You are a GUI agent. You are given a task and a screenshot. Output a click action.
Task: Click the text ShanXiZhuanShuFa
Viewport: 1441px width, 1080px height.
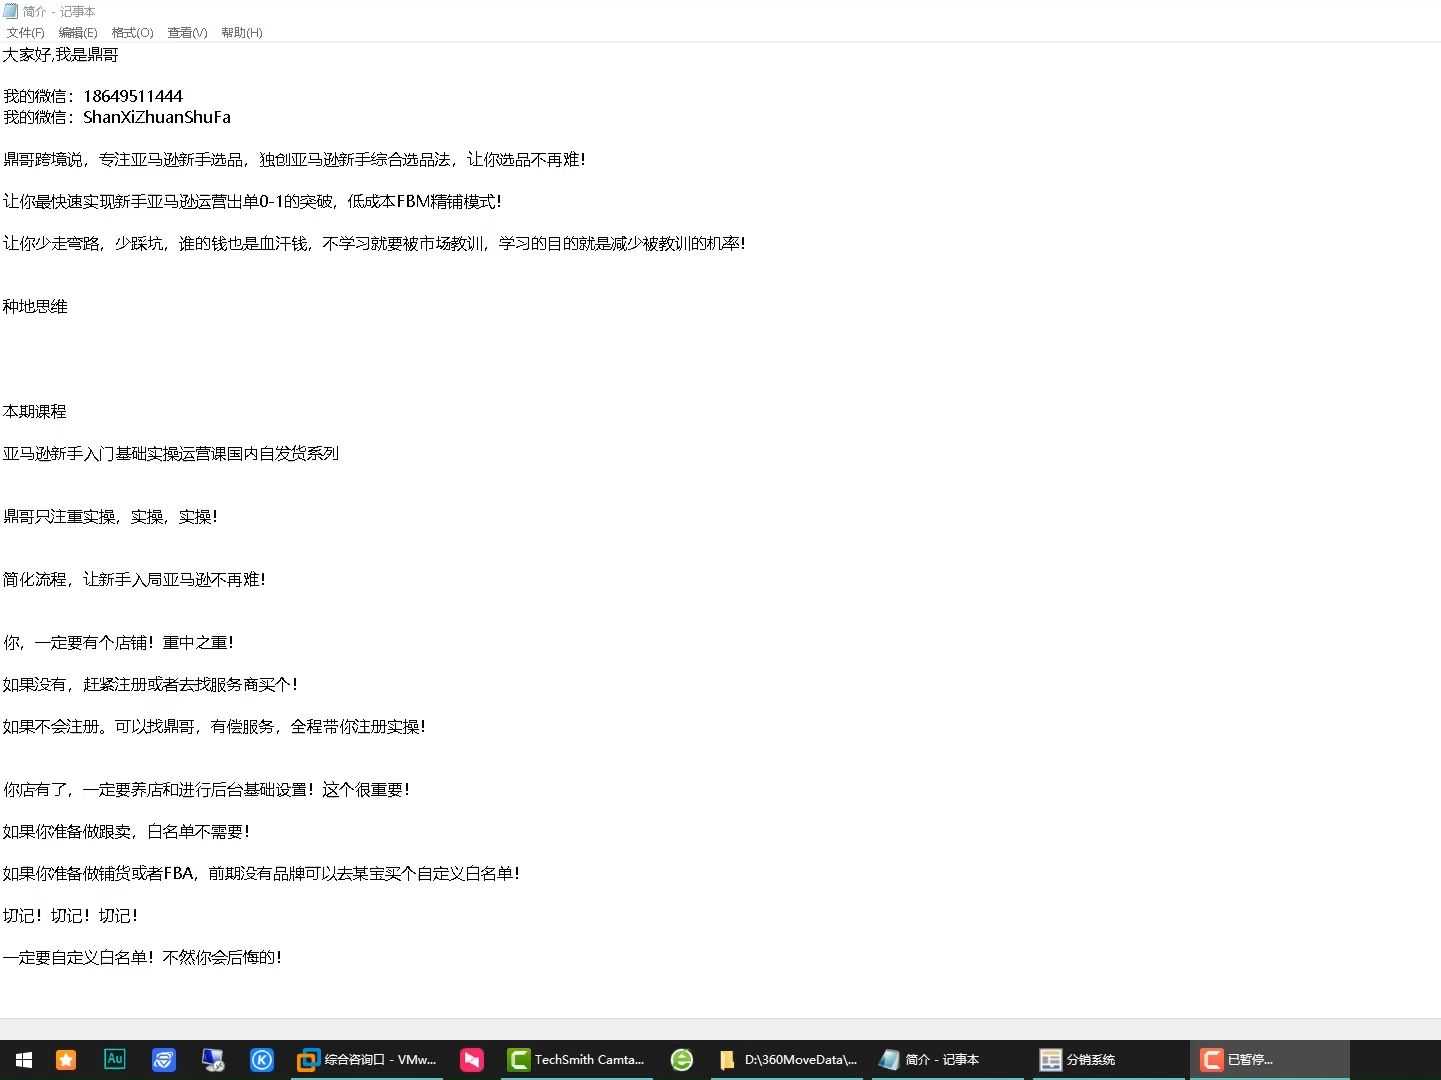point(157,117)
